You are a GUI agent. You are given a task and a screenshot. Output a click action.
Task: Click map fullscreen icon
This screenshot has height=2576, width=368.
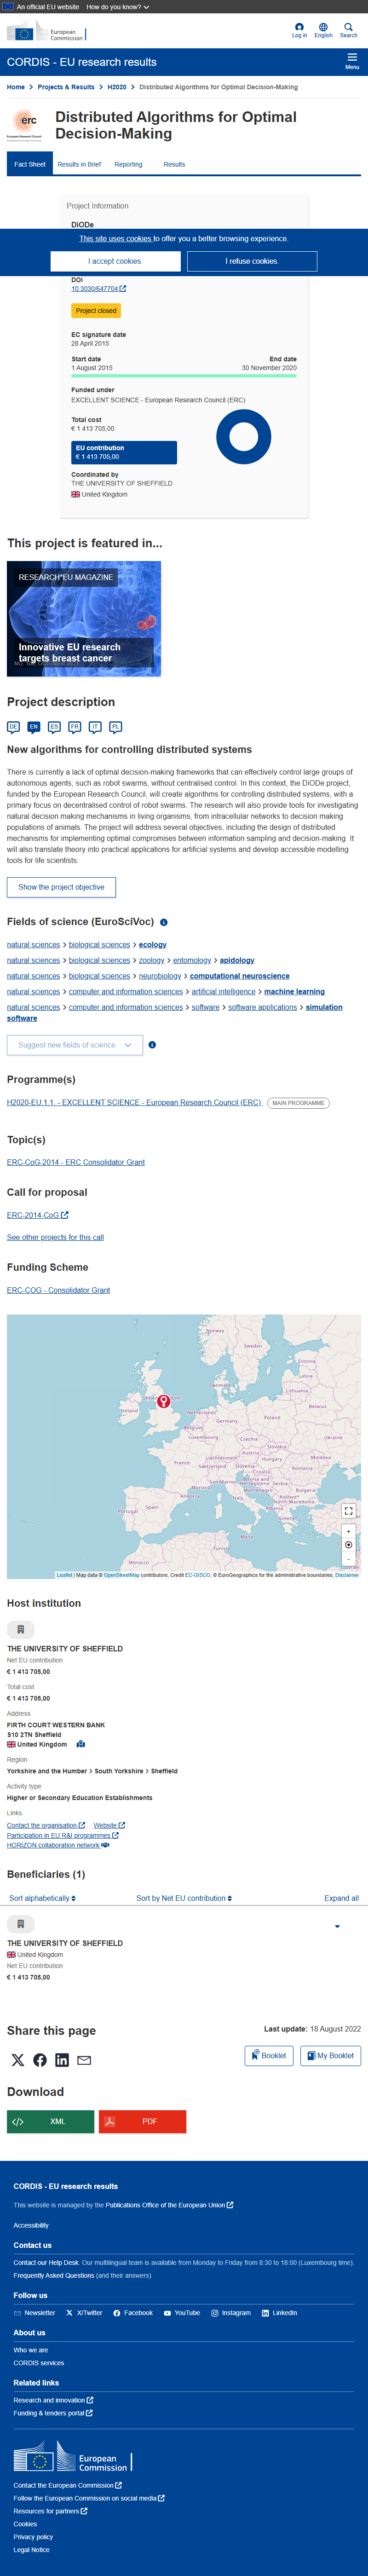[x=348, y=1510]
